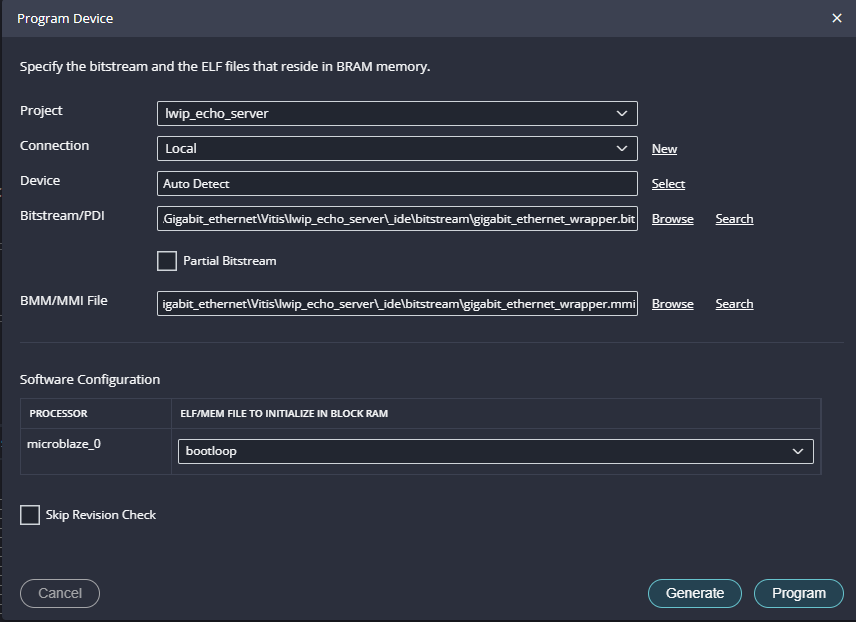The height and width of the screenshot is (622, 856).
Task: Search for the Bitstream/PDI file
Action: (734, 219)
